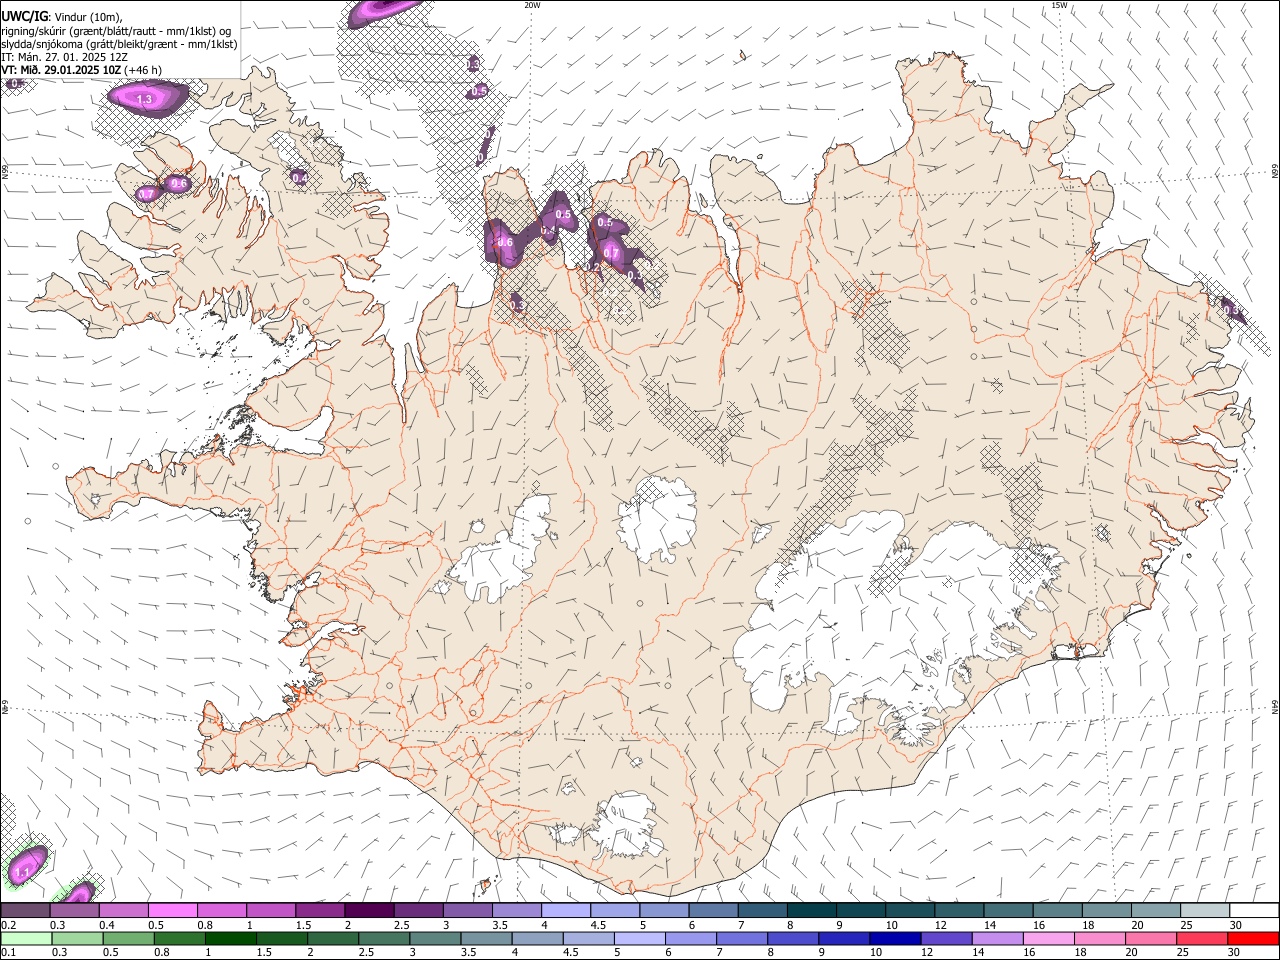Click the 'slydda/snjókoma' legend description line

[x=119, y=43]
